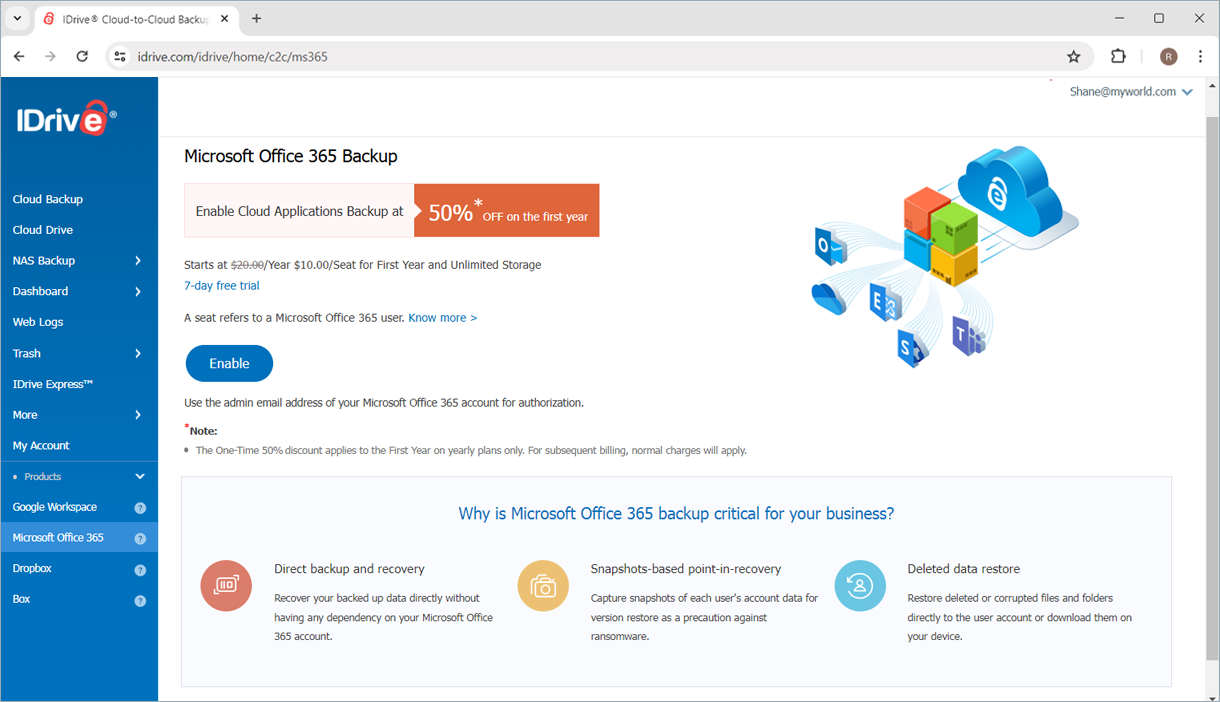The height and width of the screenshot is (702, 1220).
Task: Open the tab search dropdown arrow
Action: pos(17,18)
